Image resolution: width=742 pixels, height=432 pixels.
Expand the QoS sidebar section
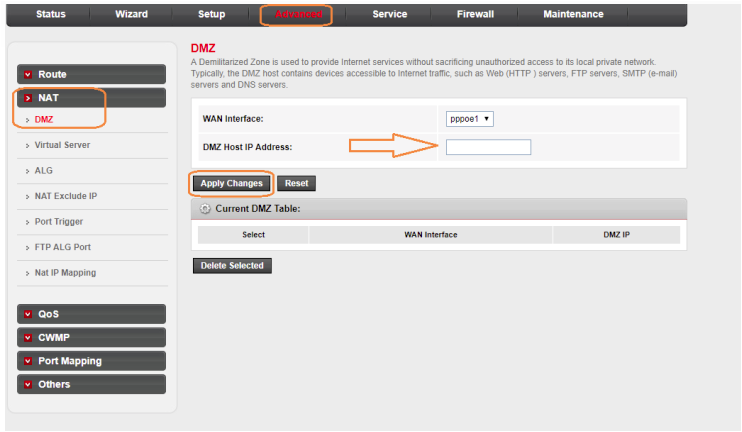(91, 314)
